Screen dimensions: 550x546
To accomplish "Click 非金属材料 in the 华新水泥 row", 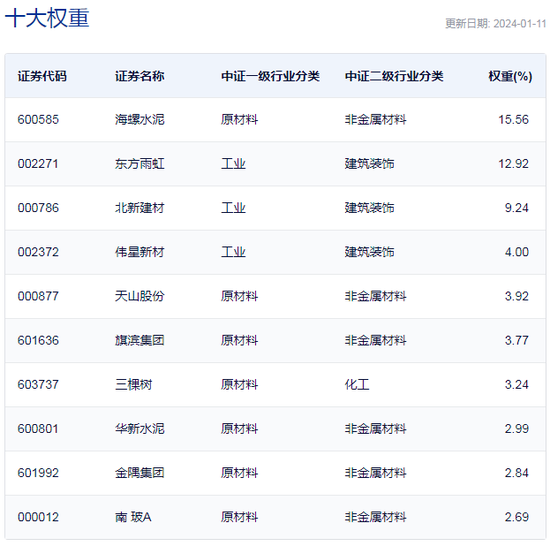I will pyautogui.click(x=375, y=429).
